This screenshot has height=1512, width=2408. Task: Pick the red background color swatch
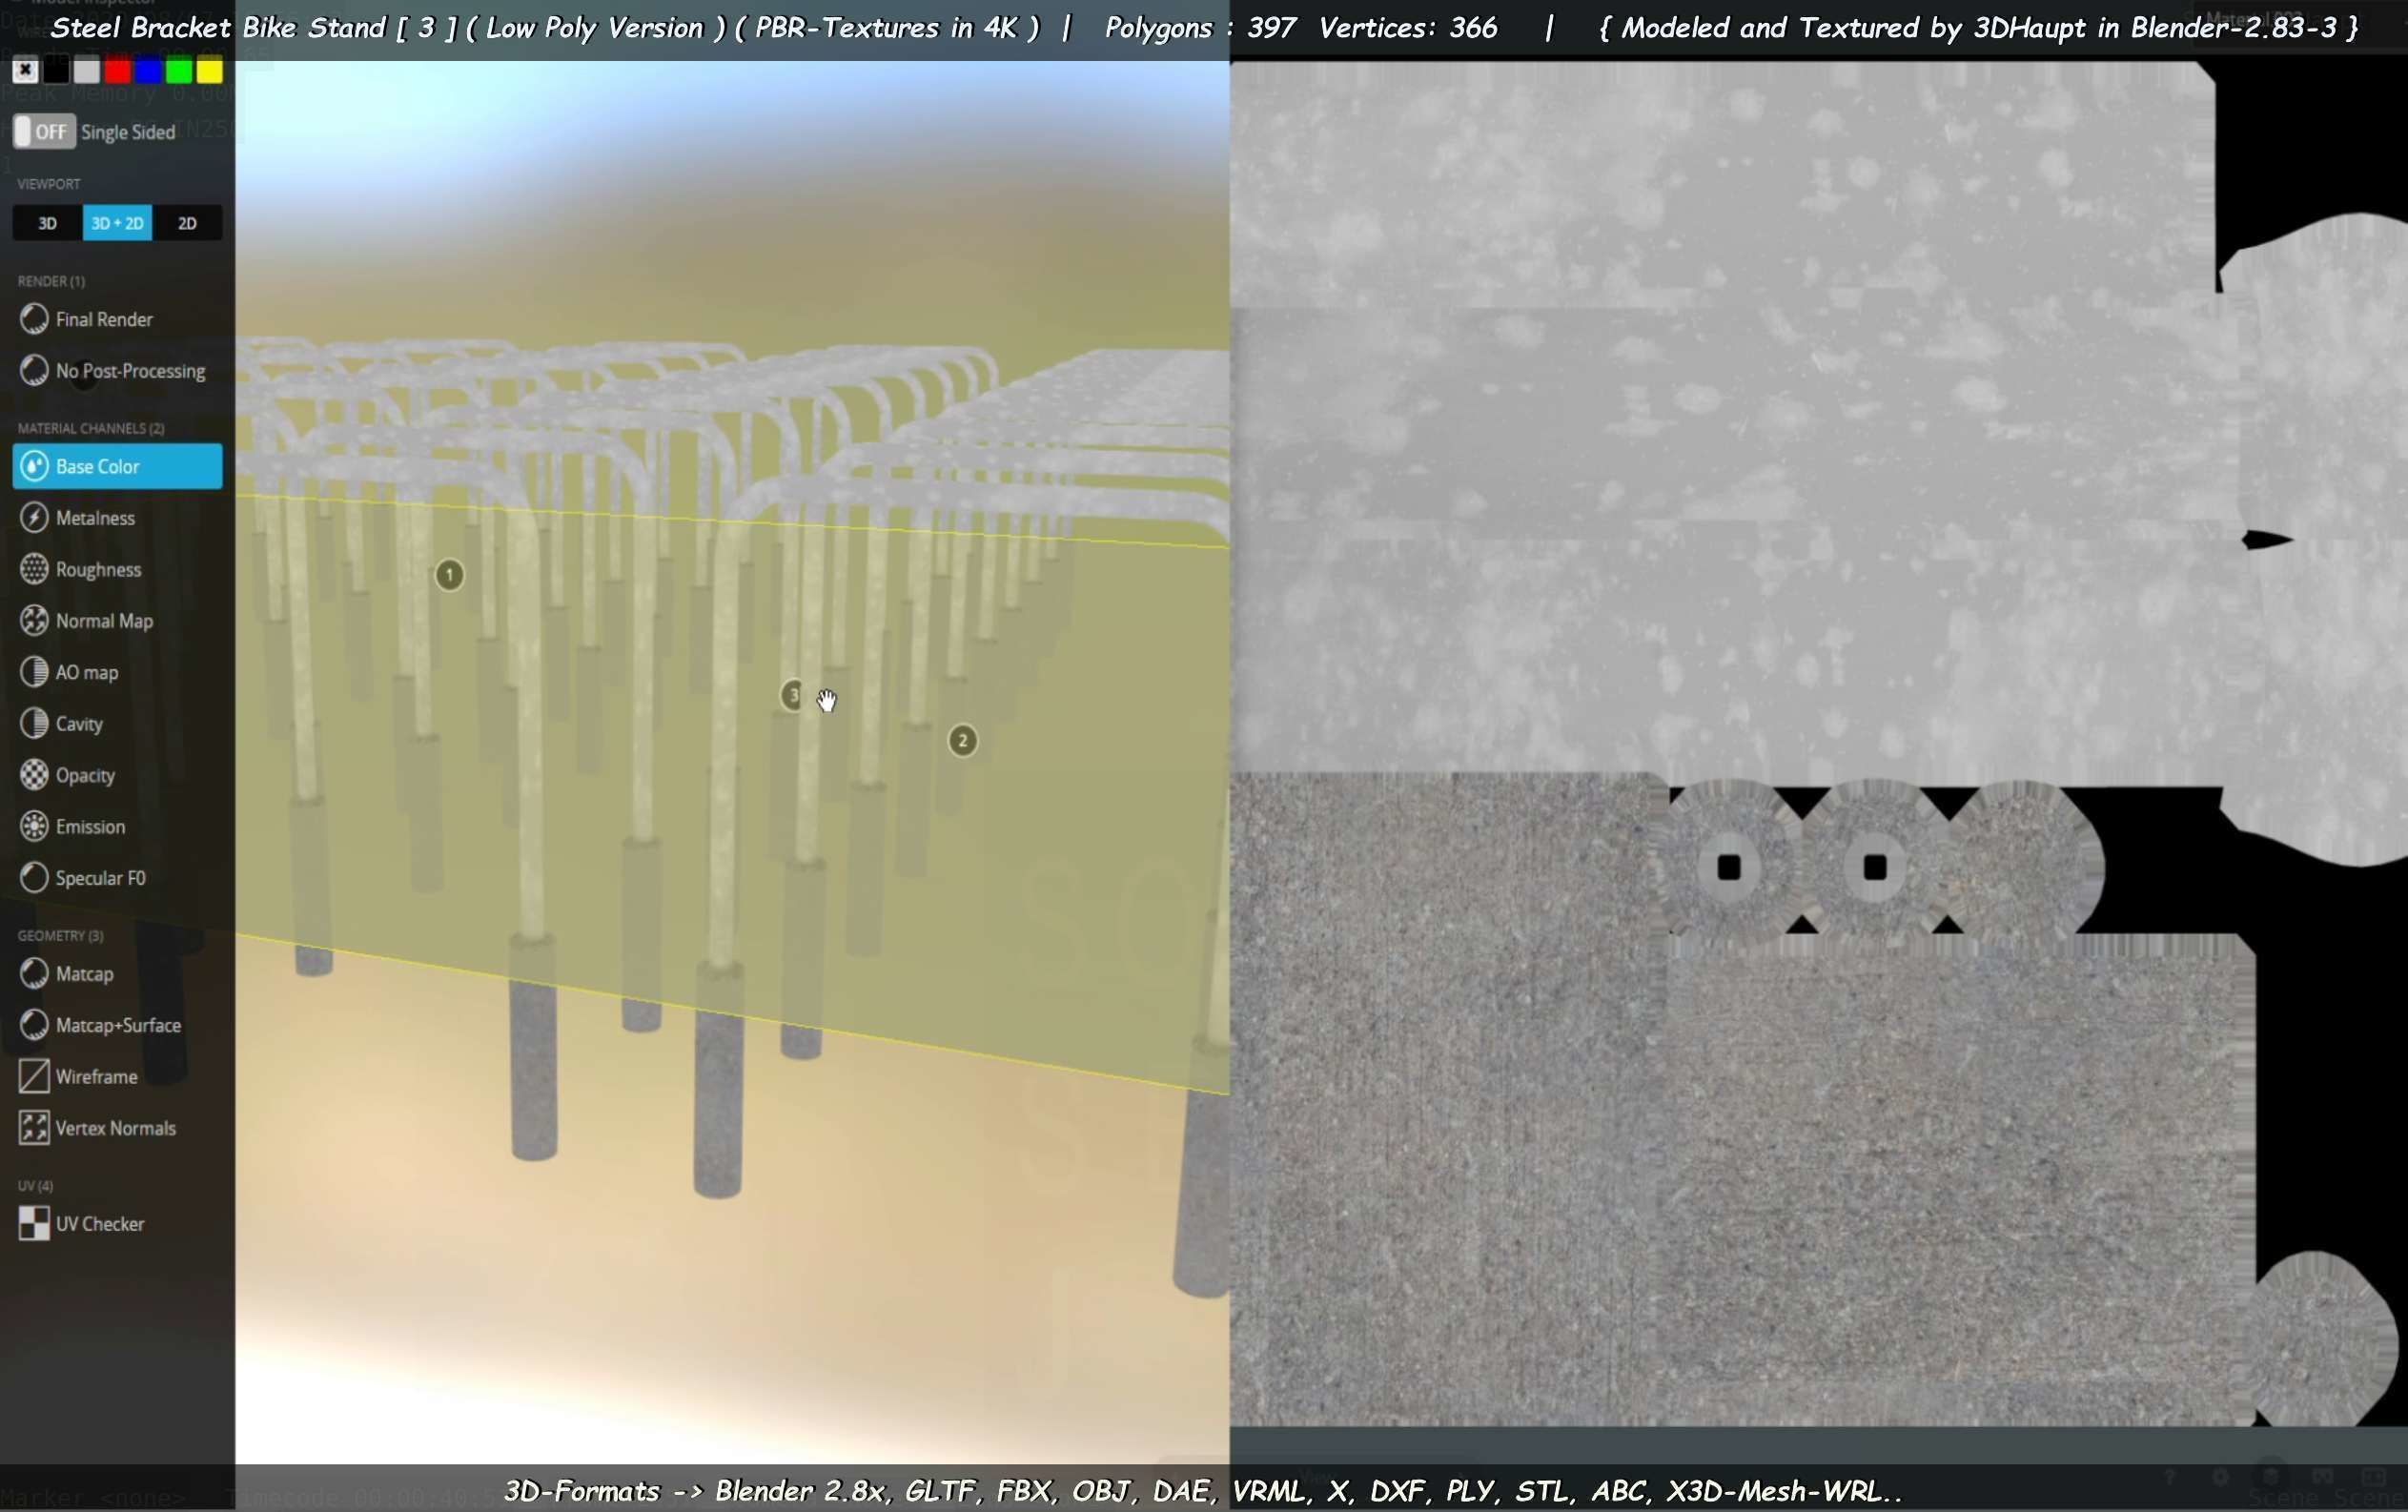(x=117, y=71)
